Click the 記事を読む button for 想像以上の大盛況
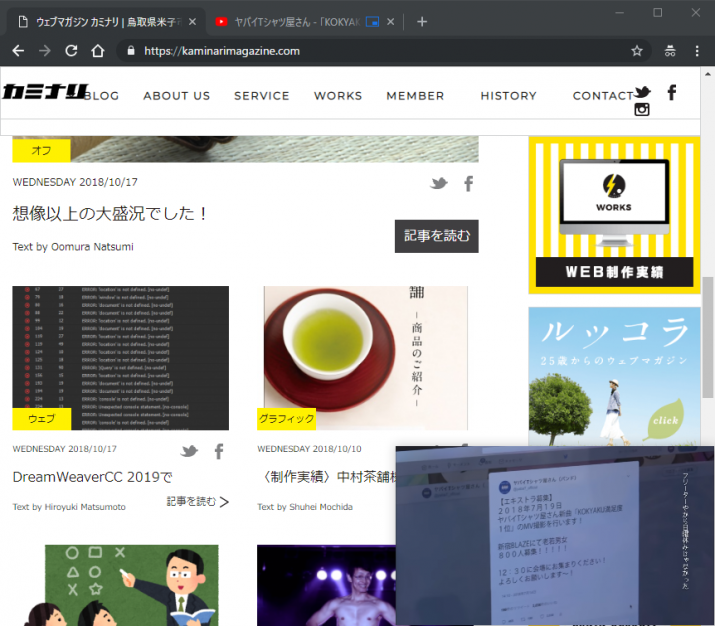The image size is (715, 626). pos(436,236)
